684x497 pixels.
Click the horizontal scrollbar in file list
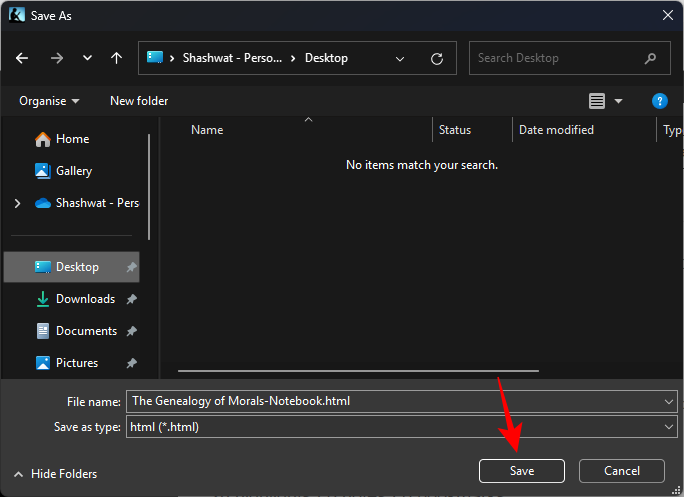358,371
